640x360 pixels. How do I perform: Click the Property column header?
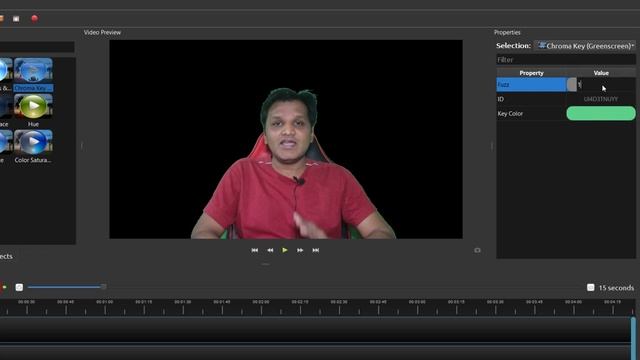(531, 73)
